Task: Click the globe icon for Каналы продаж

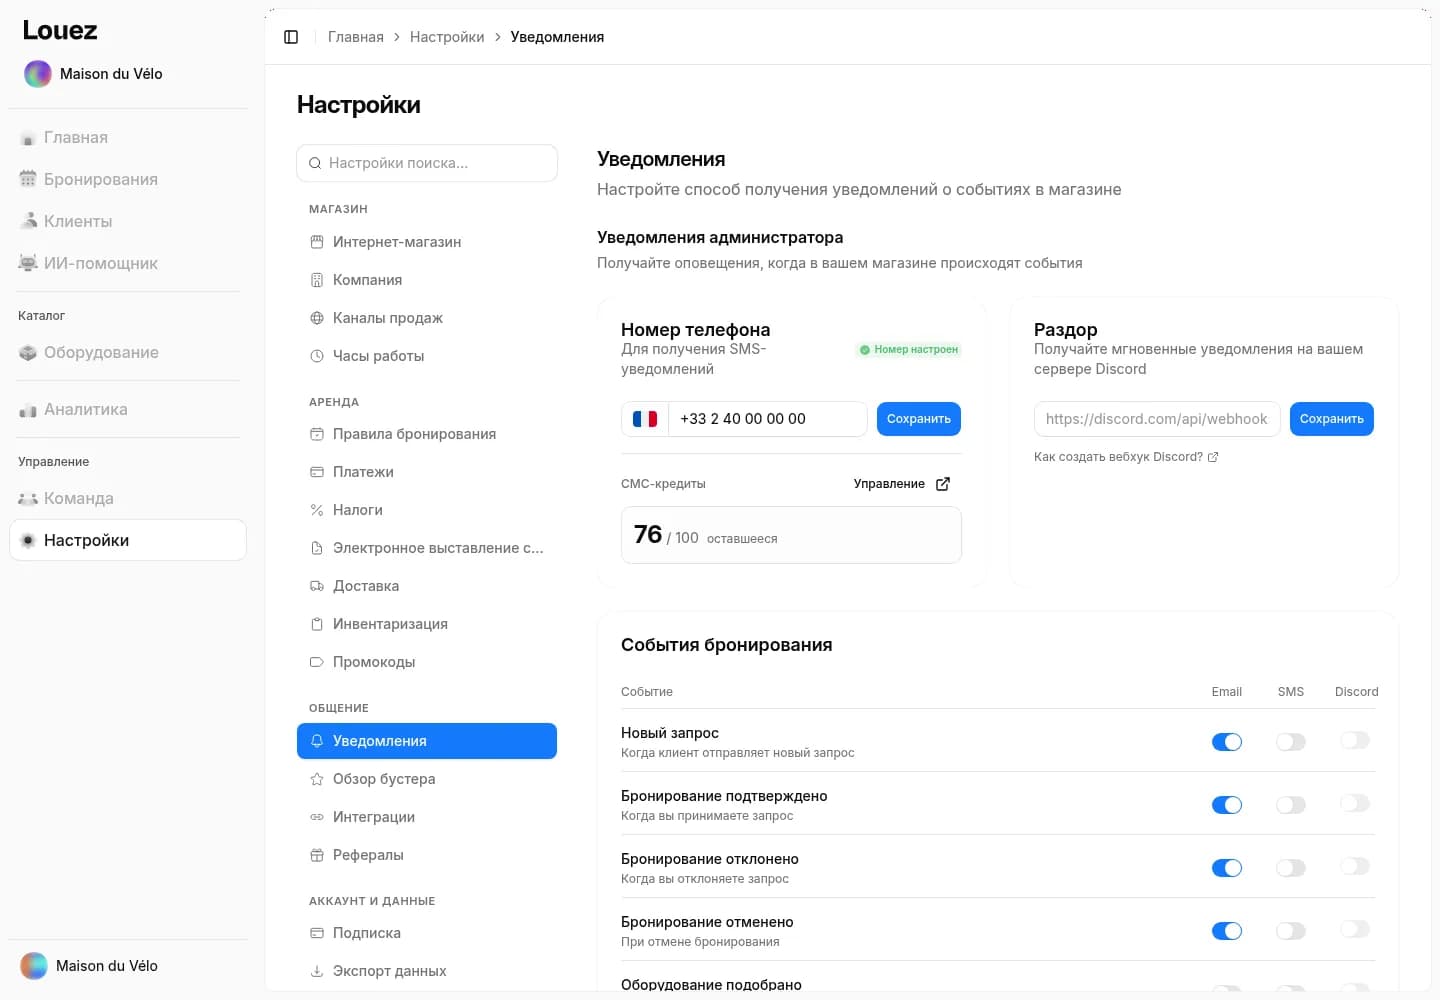Action: (x=317, y=318)
